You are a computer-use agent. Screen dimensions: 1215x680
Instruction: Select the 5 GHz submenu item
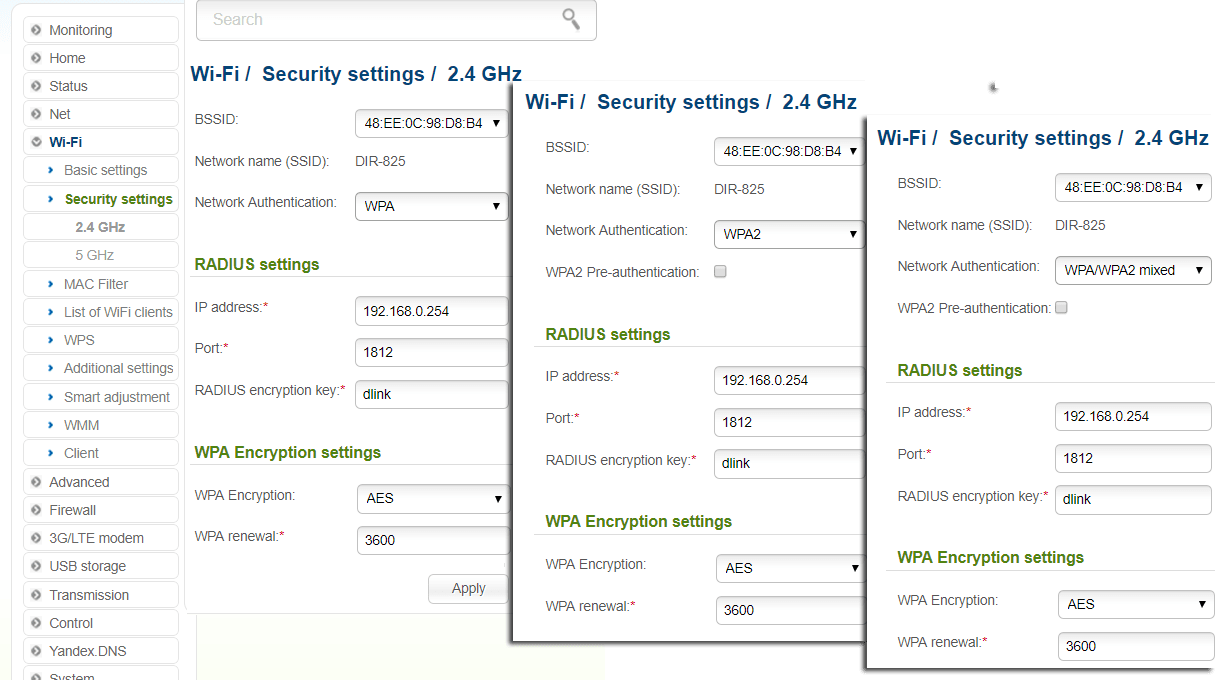click(x=94, y=255)
